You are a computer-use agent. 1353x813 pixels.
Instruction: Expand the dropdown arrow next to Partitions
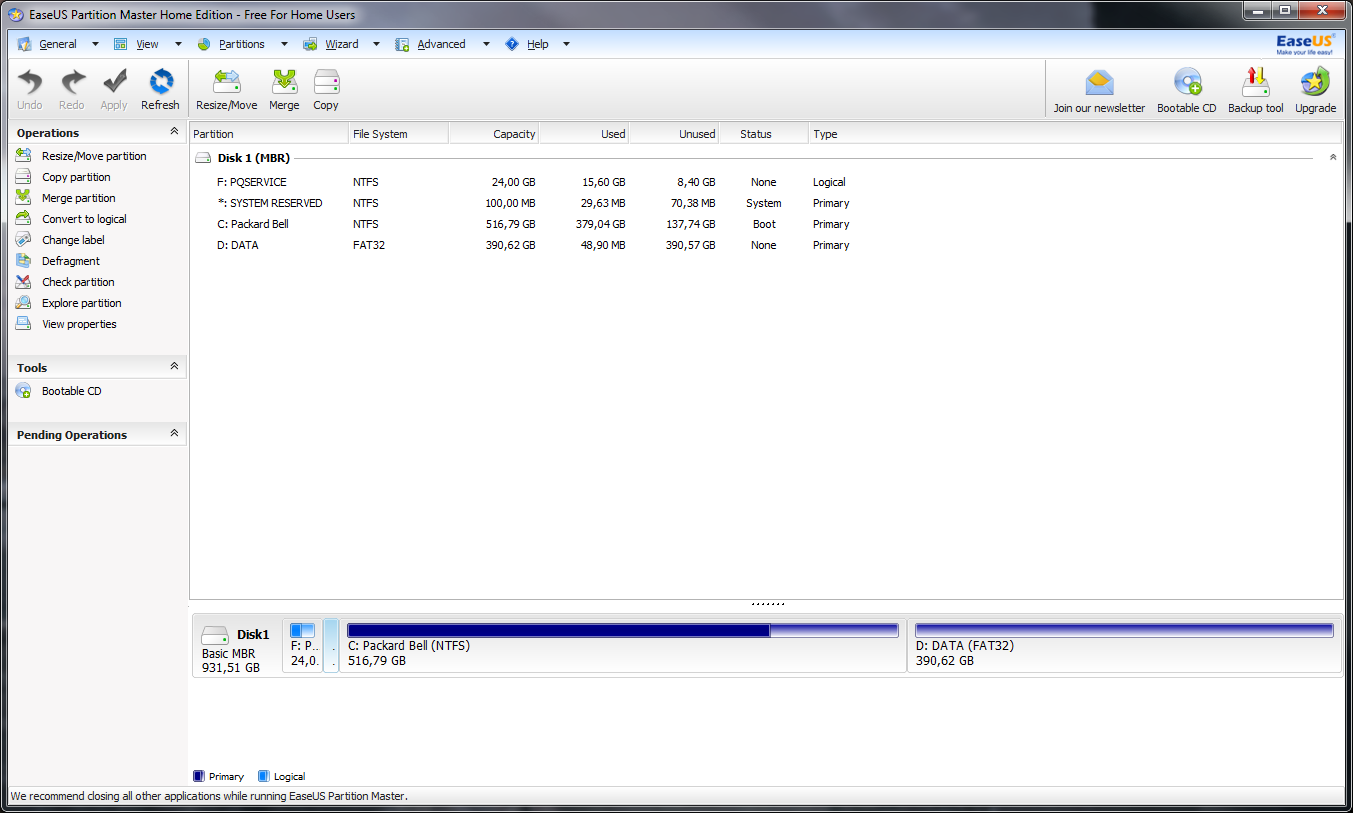click(283, 44)
